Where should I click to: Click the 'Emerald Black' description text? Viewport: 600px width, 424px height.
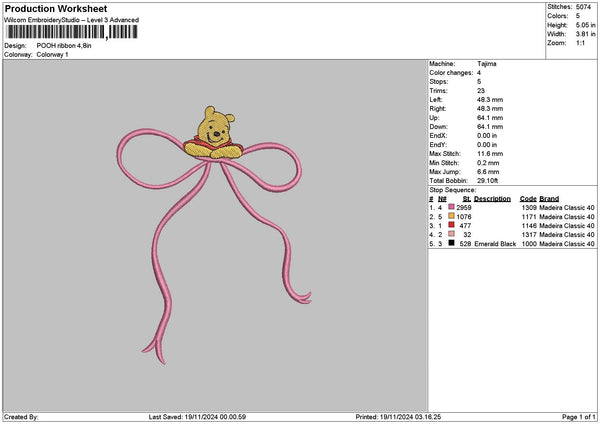[x=495, y=244]
